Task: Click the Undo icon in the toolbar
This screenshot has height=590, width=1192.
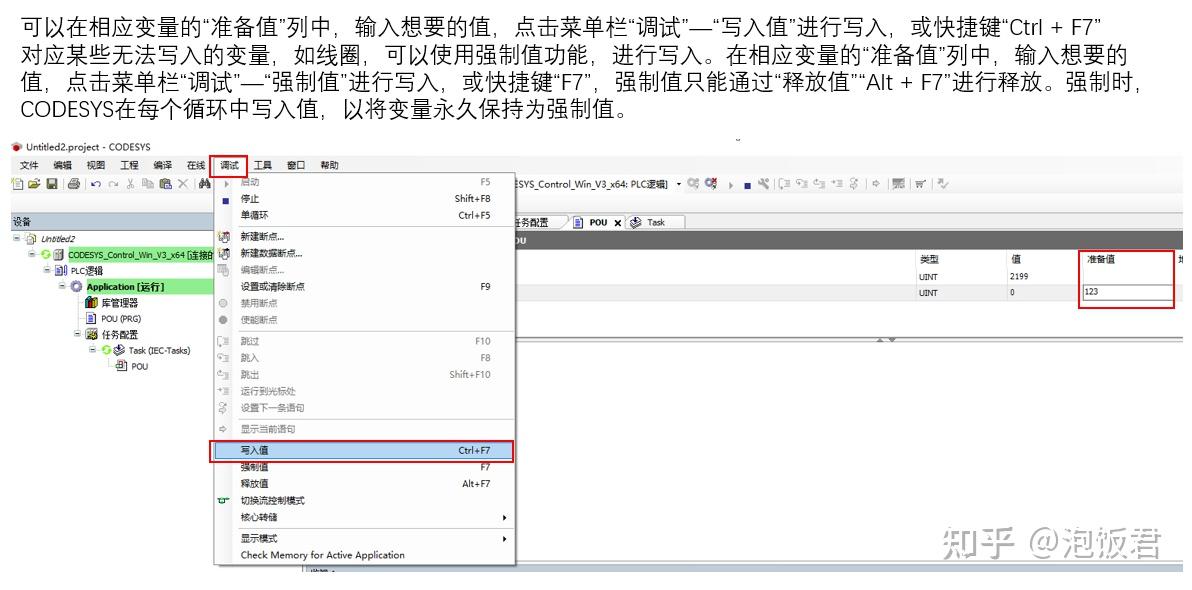Action: (96, 185)
